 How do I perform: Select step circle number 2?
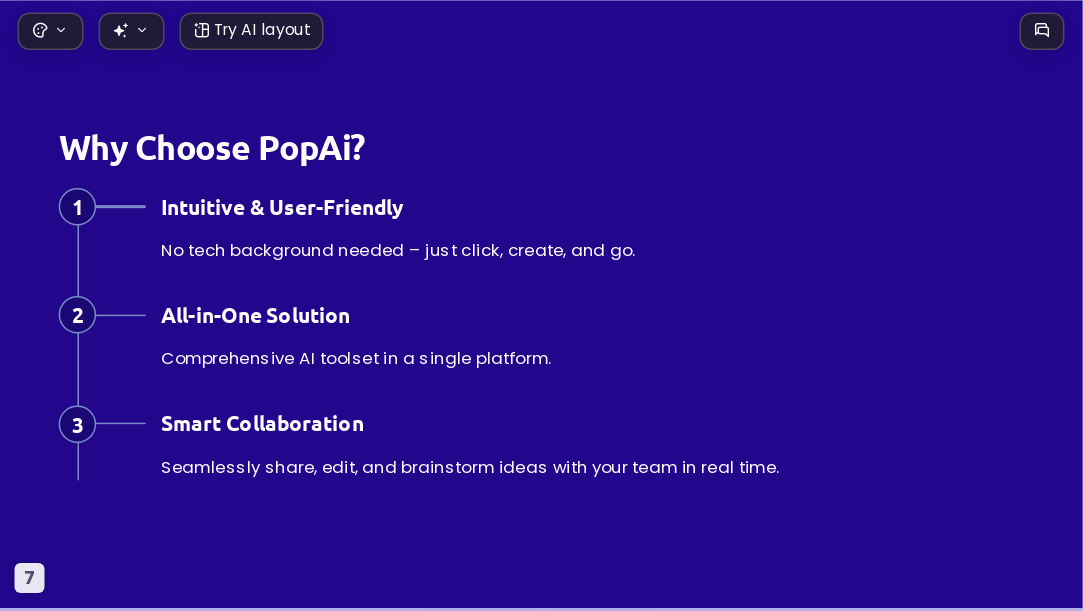77,315
